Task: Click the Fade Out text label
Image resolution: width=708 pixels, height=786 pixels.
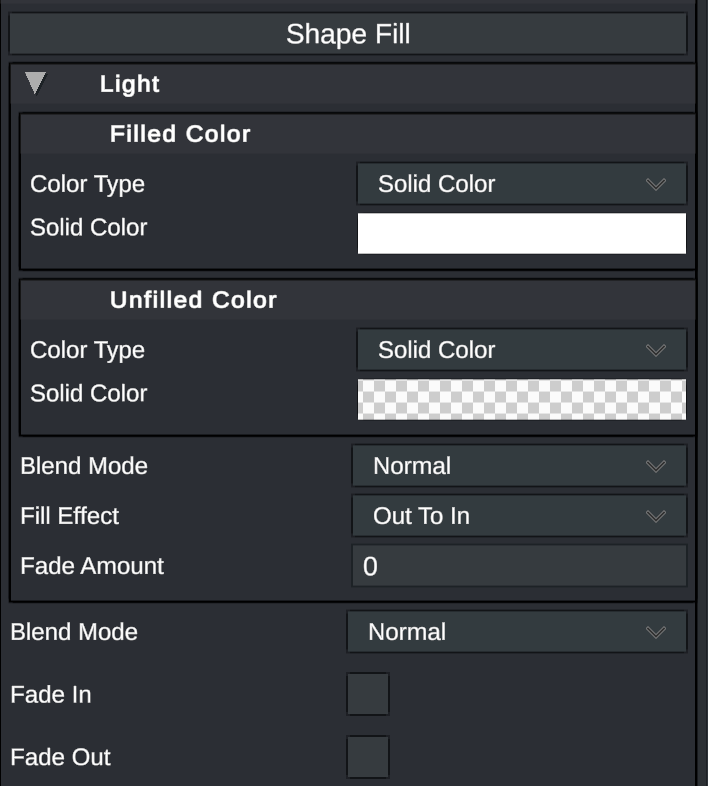Action: click(x=61, y=757)
